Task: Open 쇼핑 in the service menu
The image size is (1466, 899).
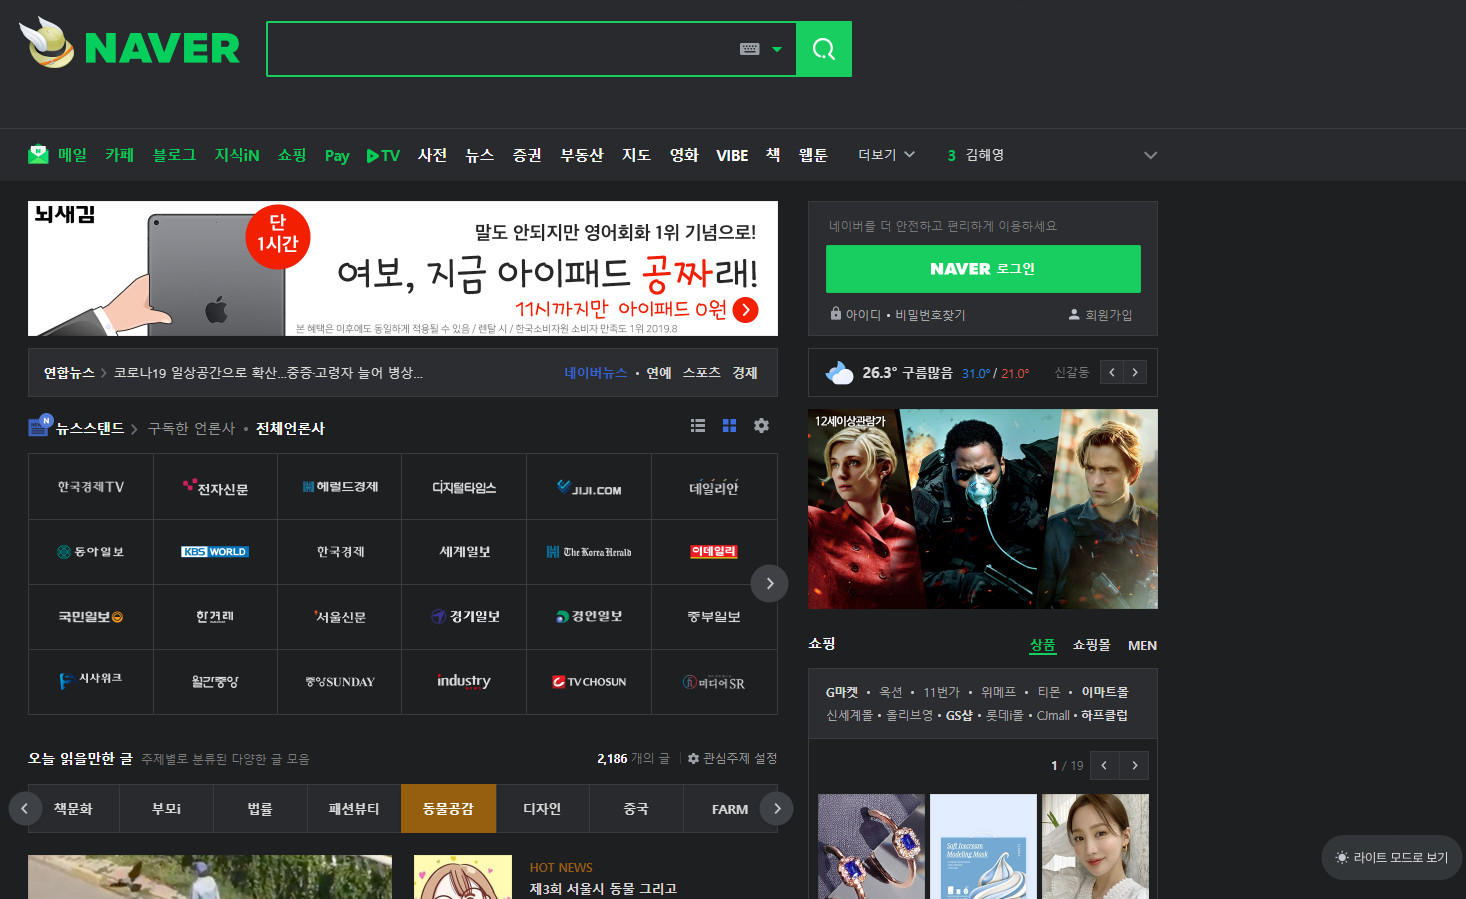Action: tap(292, 155)
